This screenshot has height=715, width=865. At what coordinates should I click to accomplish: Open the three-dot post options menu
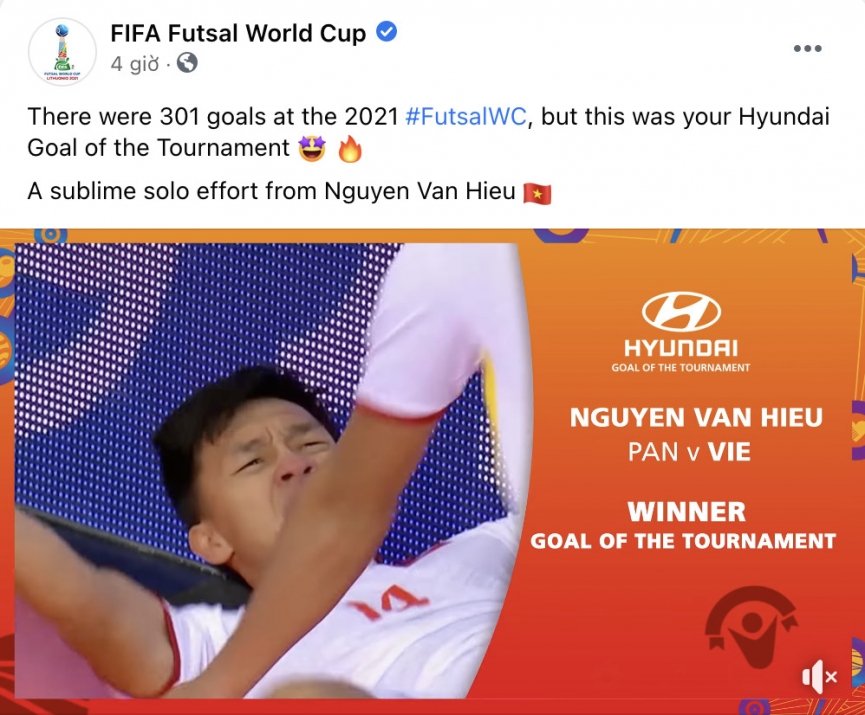[x=807, y=48]
